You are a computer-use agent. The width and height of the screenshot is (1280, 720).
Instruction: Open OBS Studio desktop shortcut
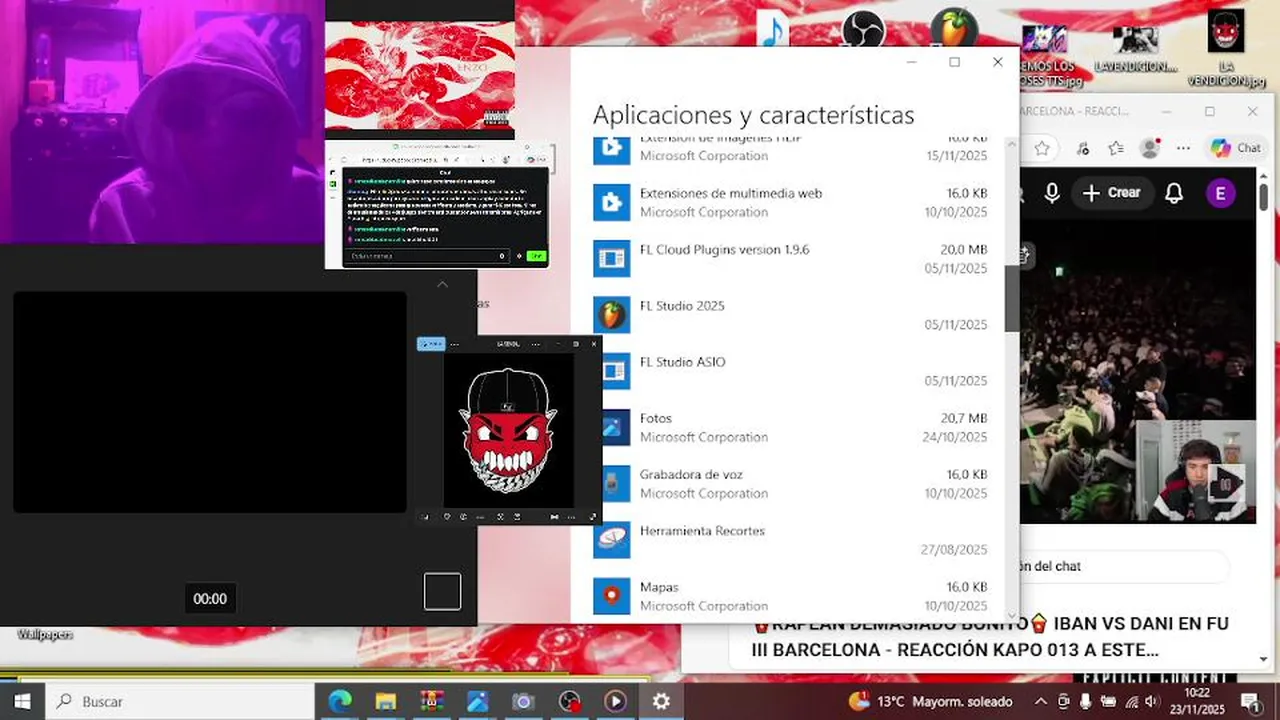coord(862,28)
